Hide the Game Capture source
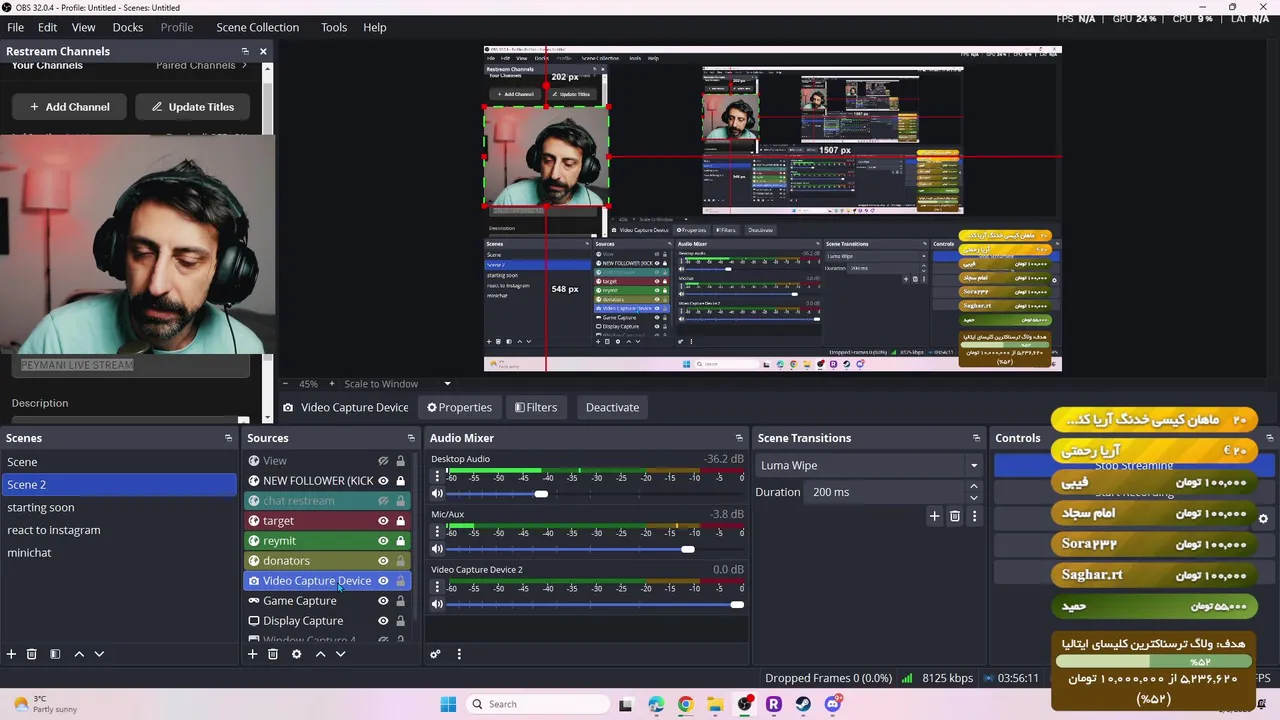 click(x=383, y=601)
